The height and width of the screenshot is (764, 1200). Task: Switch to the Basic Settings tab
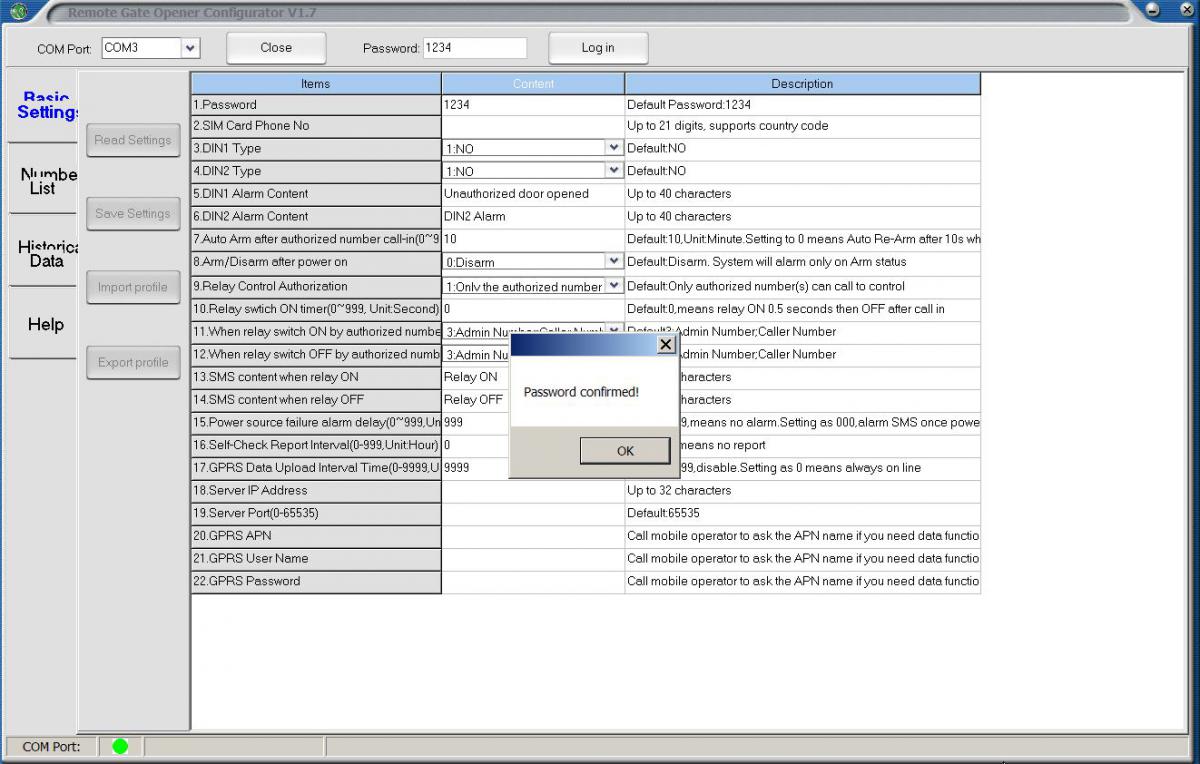[46, 106]
